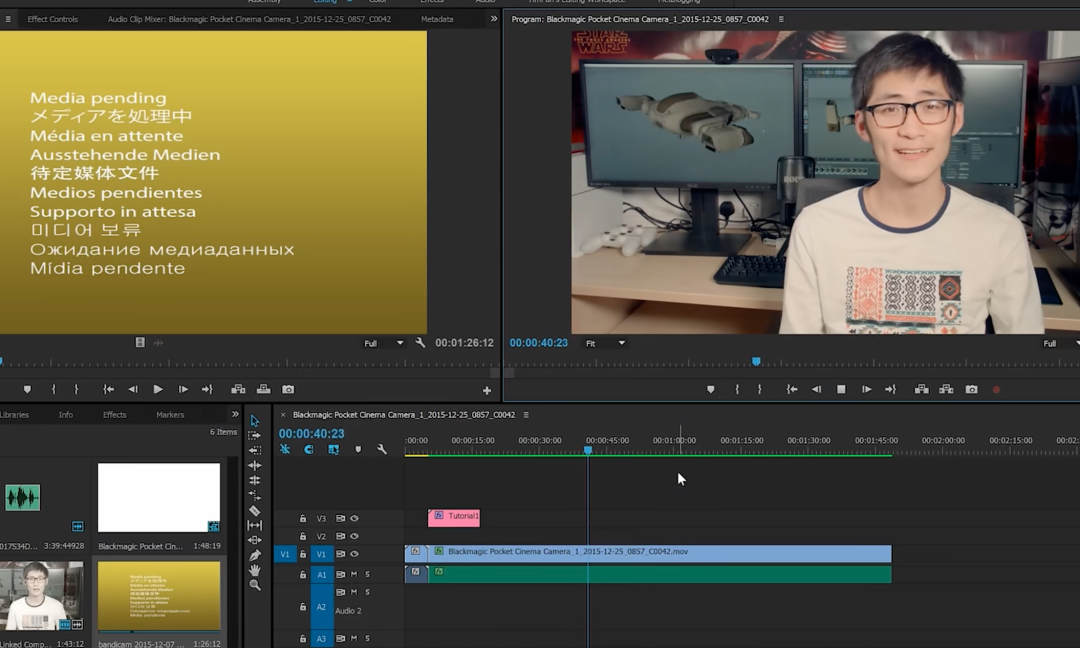This screenshot has width=1080, height=648.
Task: Select the Selection tool arrow
Action: click(x=255, y=421)
